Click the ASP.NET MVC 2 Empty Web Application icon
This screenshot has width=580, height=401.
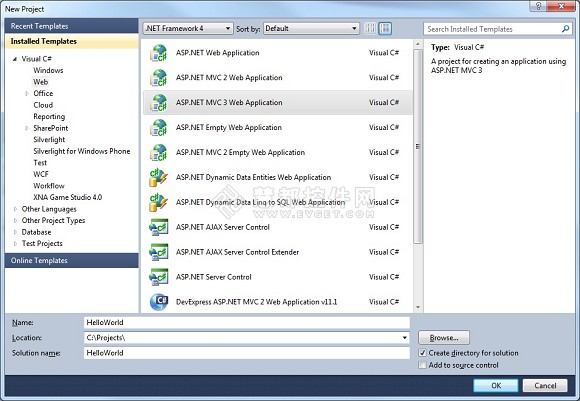[x=159, y=152]
